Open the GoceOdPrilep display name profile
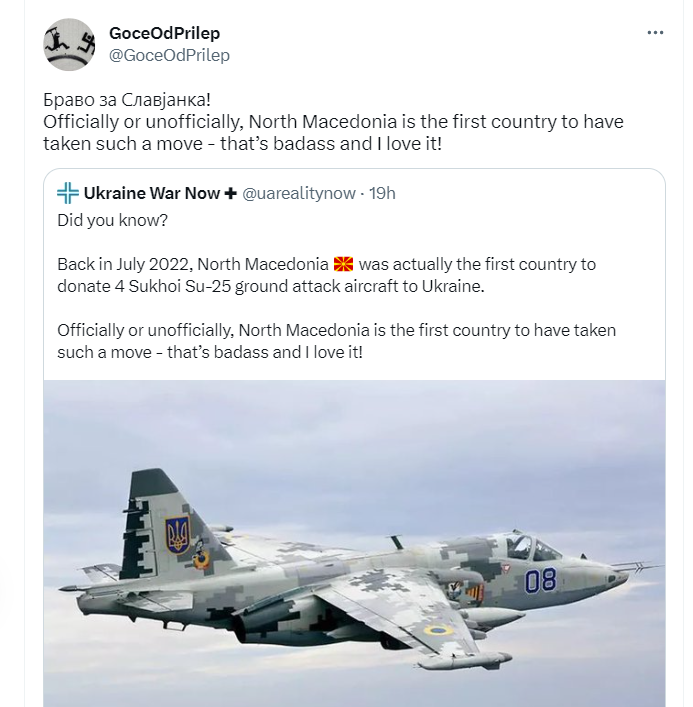The image size is (693, 707). click(165, 33)
